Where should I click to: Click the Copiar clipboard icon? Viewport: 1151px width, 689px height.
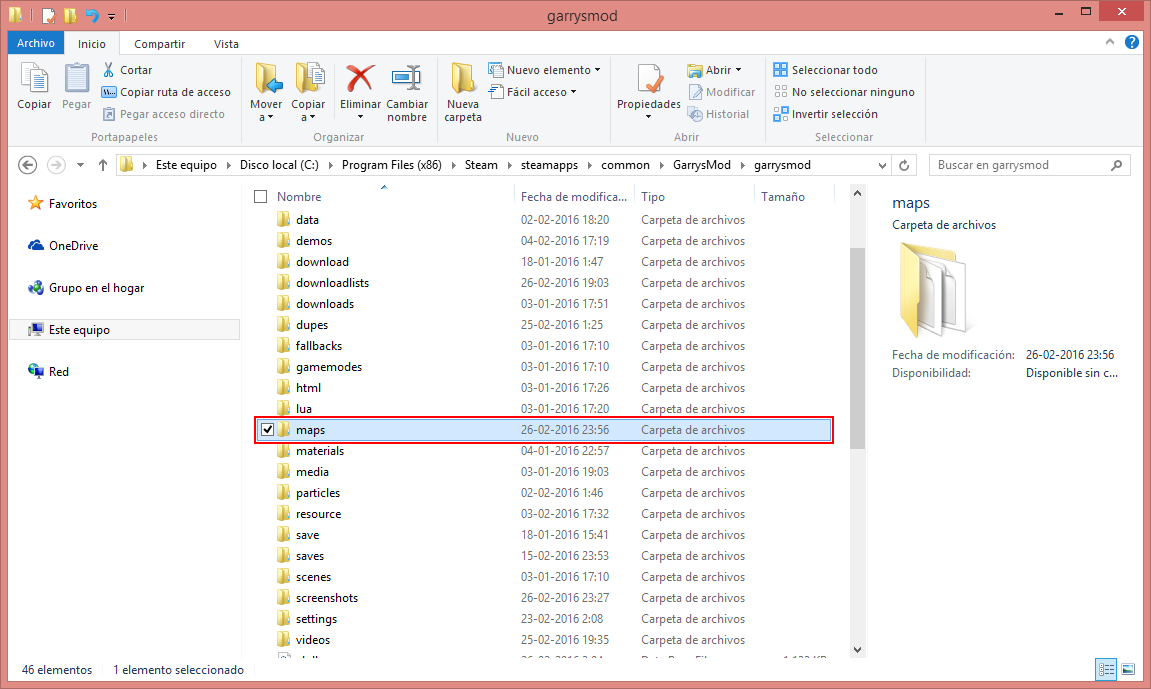[35, 79]
